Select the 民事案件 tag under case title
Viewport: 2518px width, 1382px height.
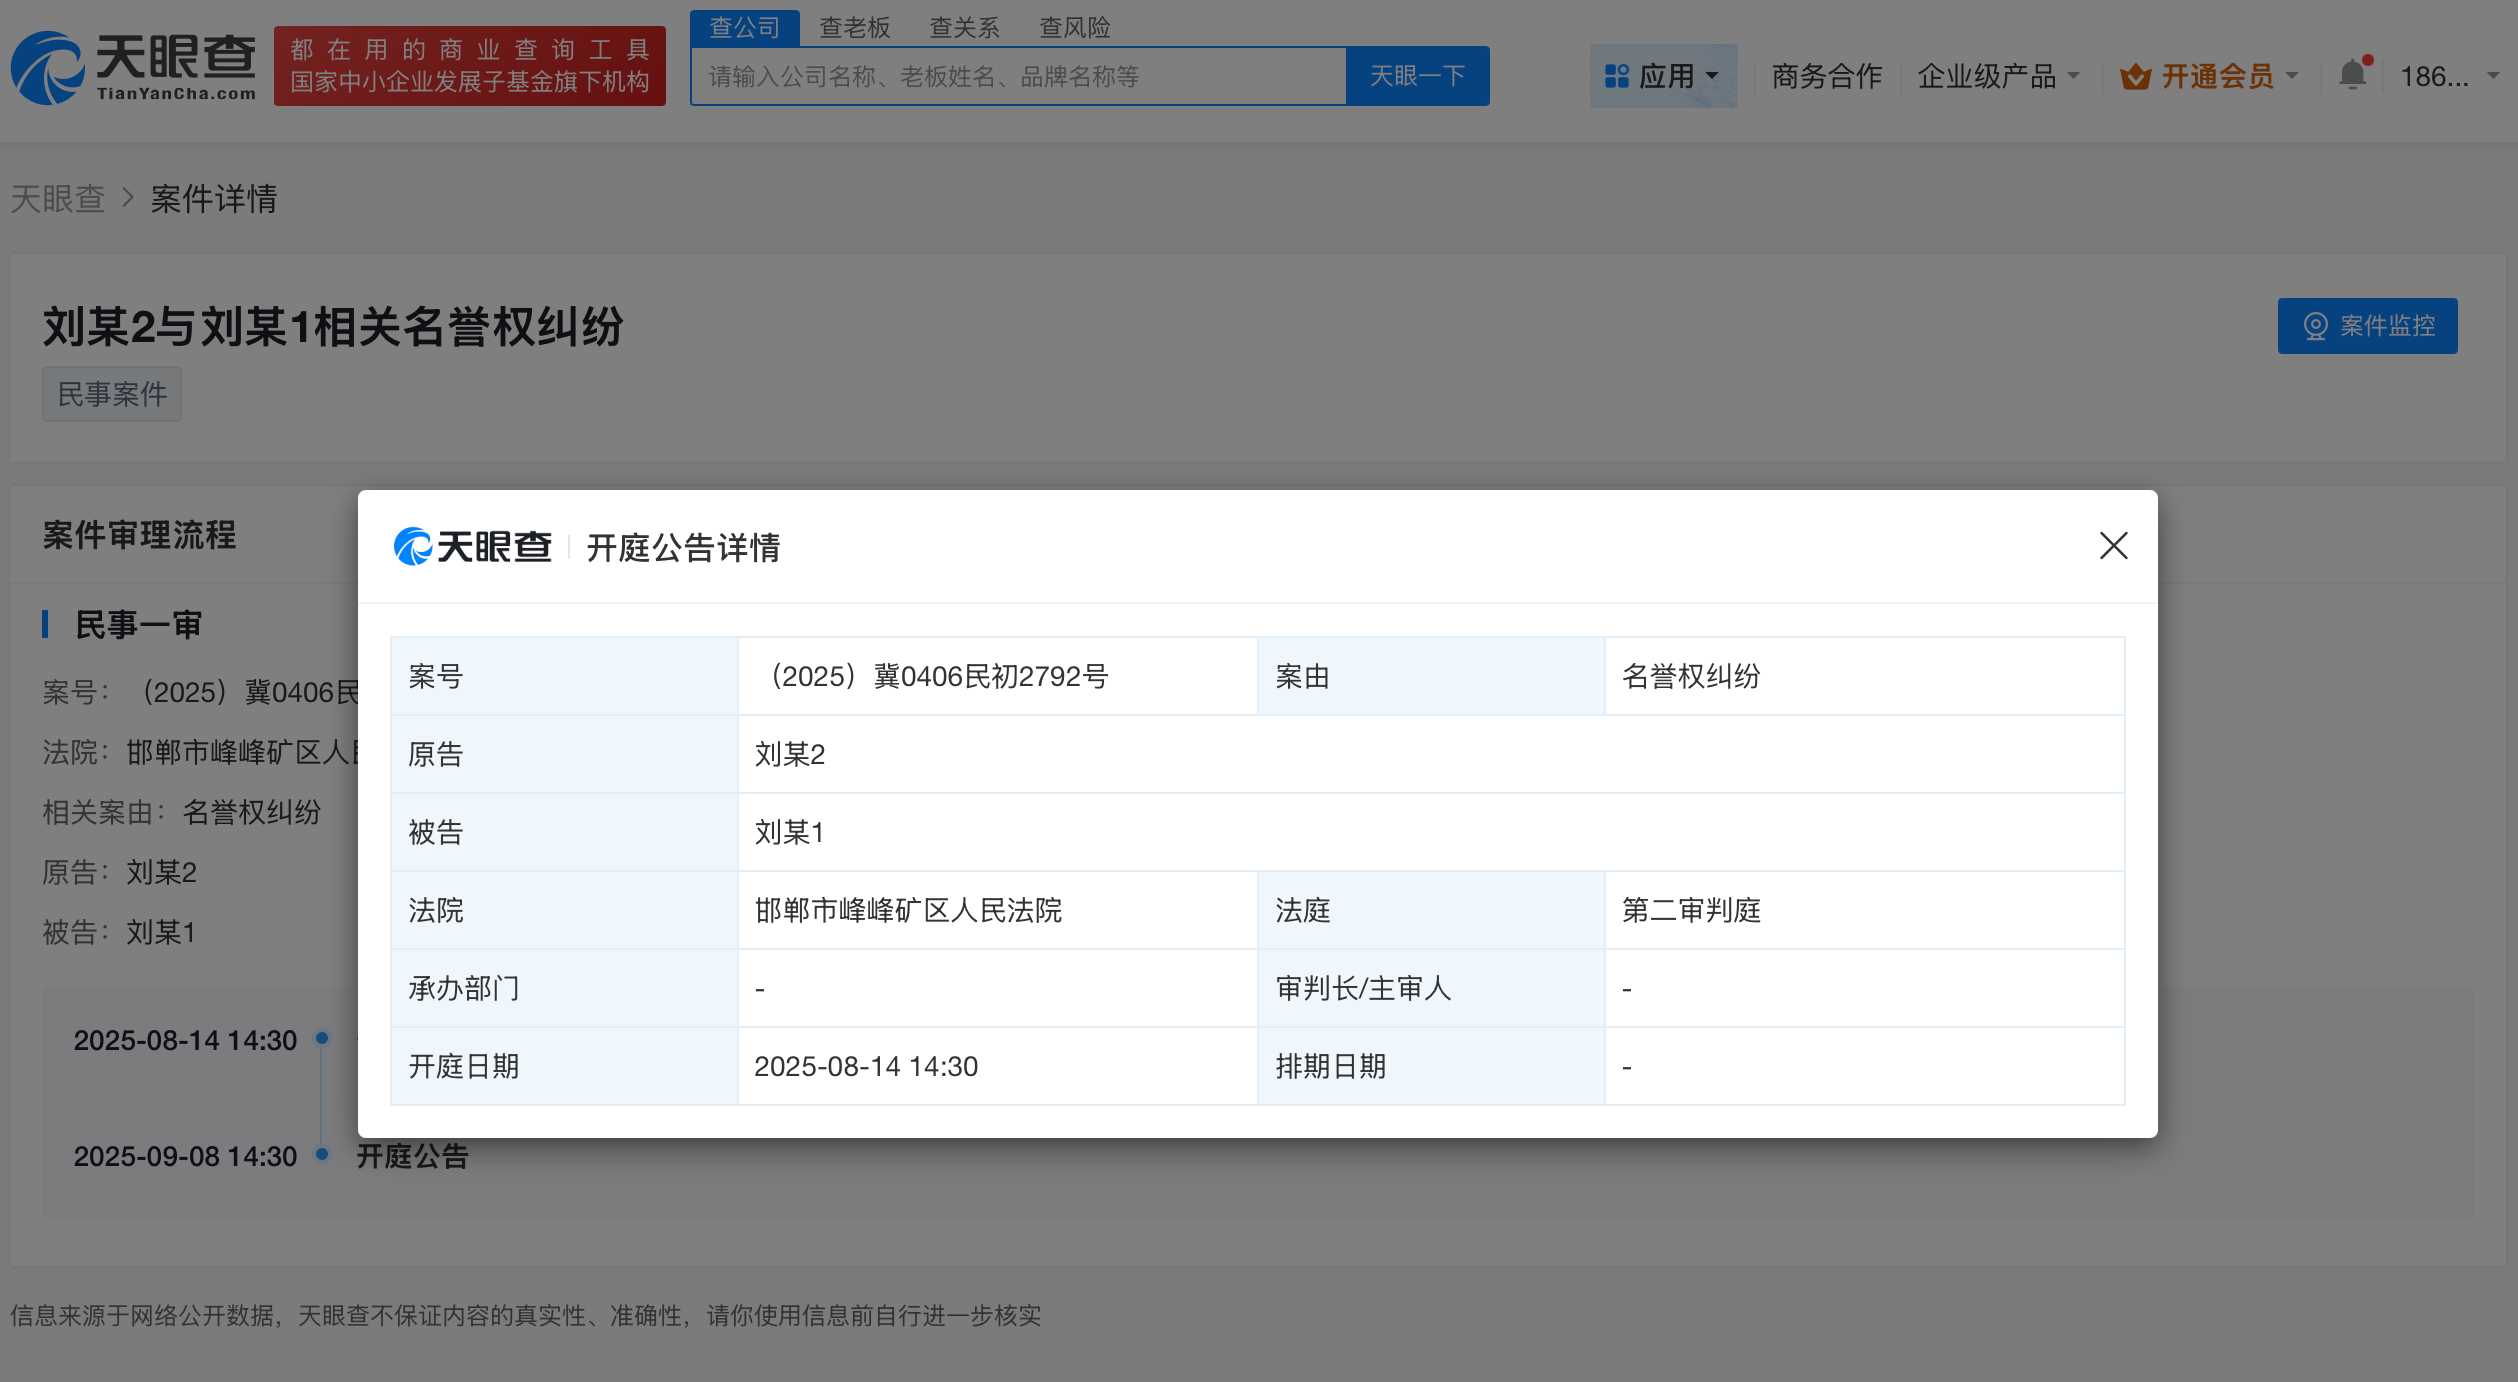pyautogui.click(x=111, y=394)
